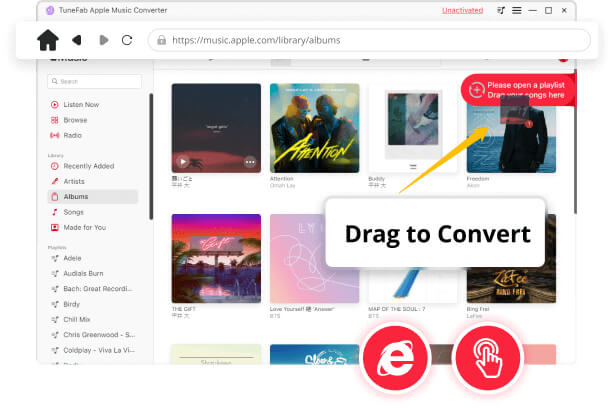Open the Adele playlist
614x408 pixels.
72,258
